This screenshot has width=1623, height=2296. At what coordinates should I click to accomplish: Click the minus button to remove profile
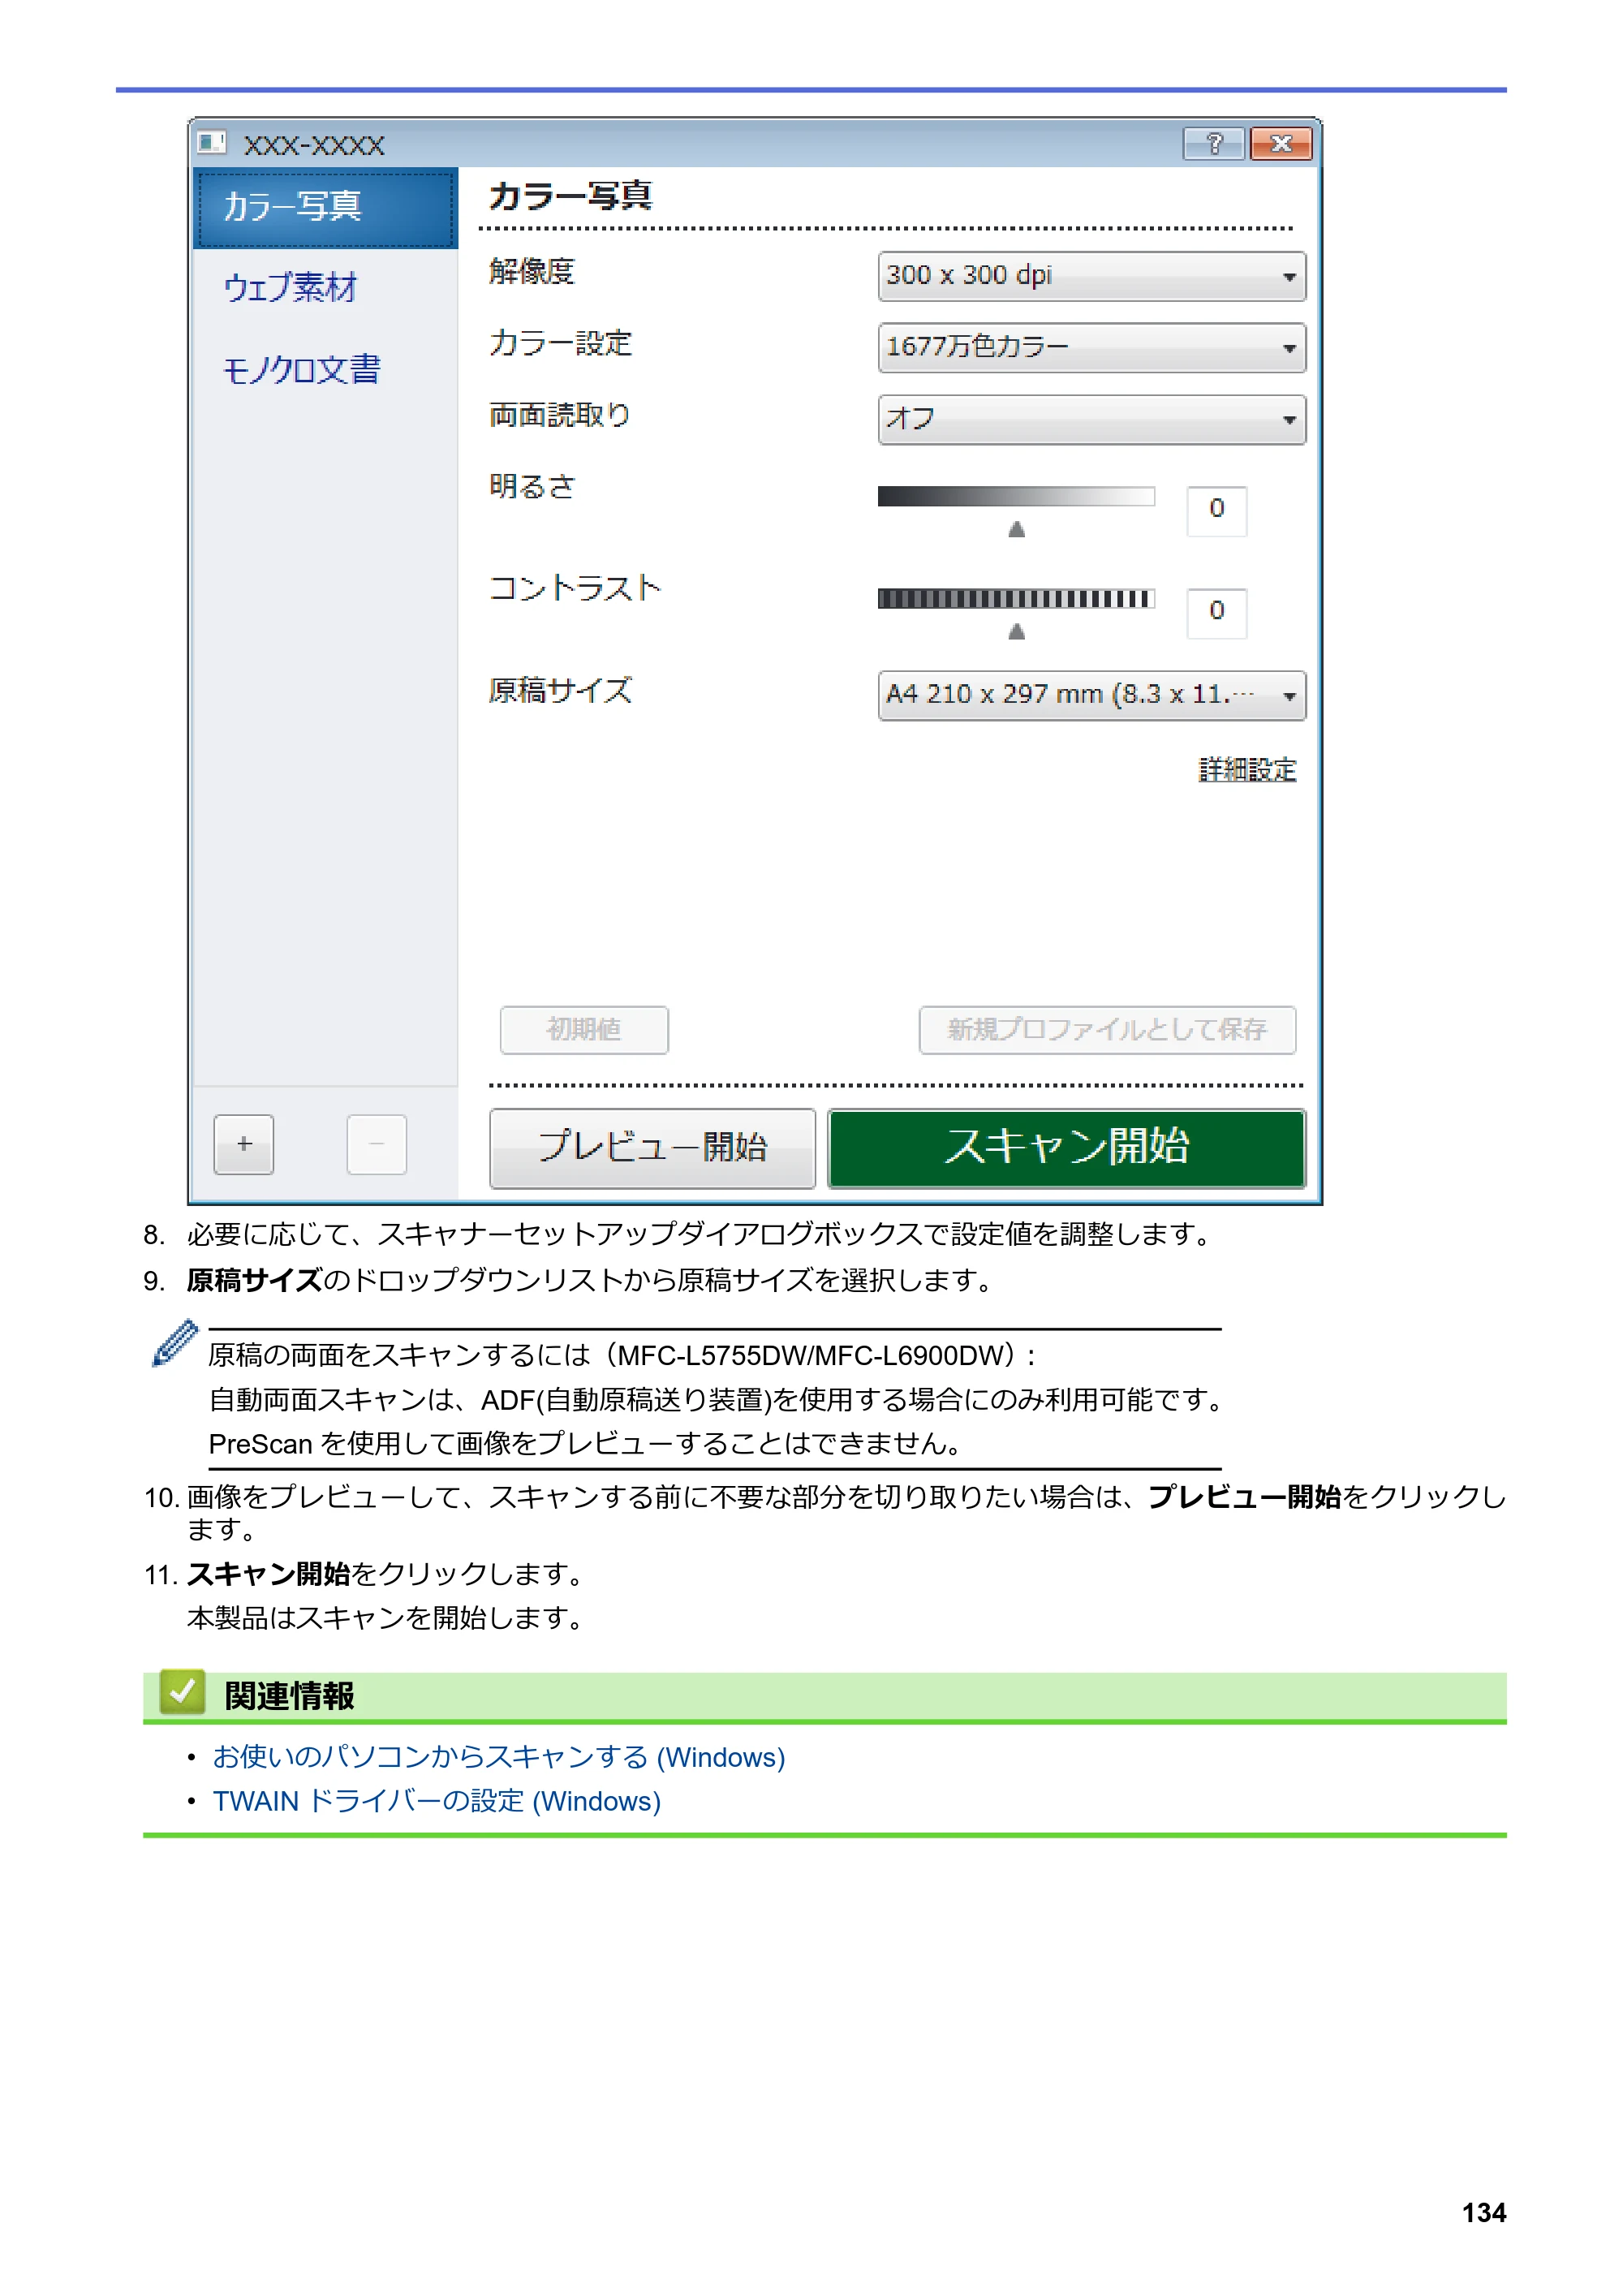(376, 1144)
